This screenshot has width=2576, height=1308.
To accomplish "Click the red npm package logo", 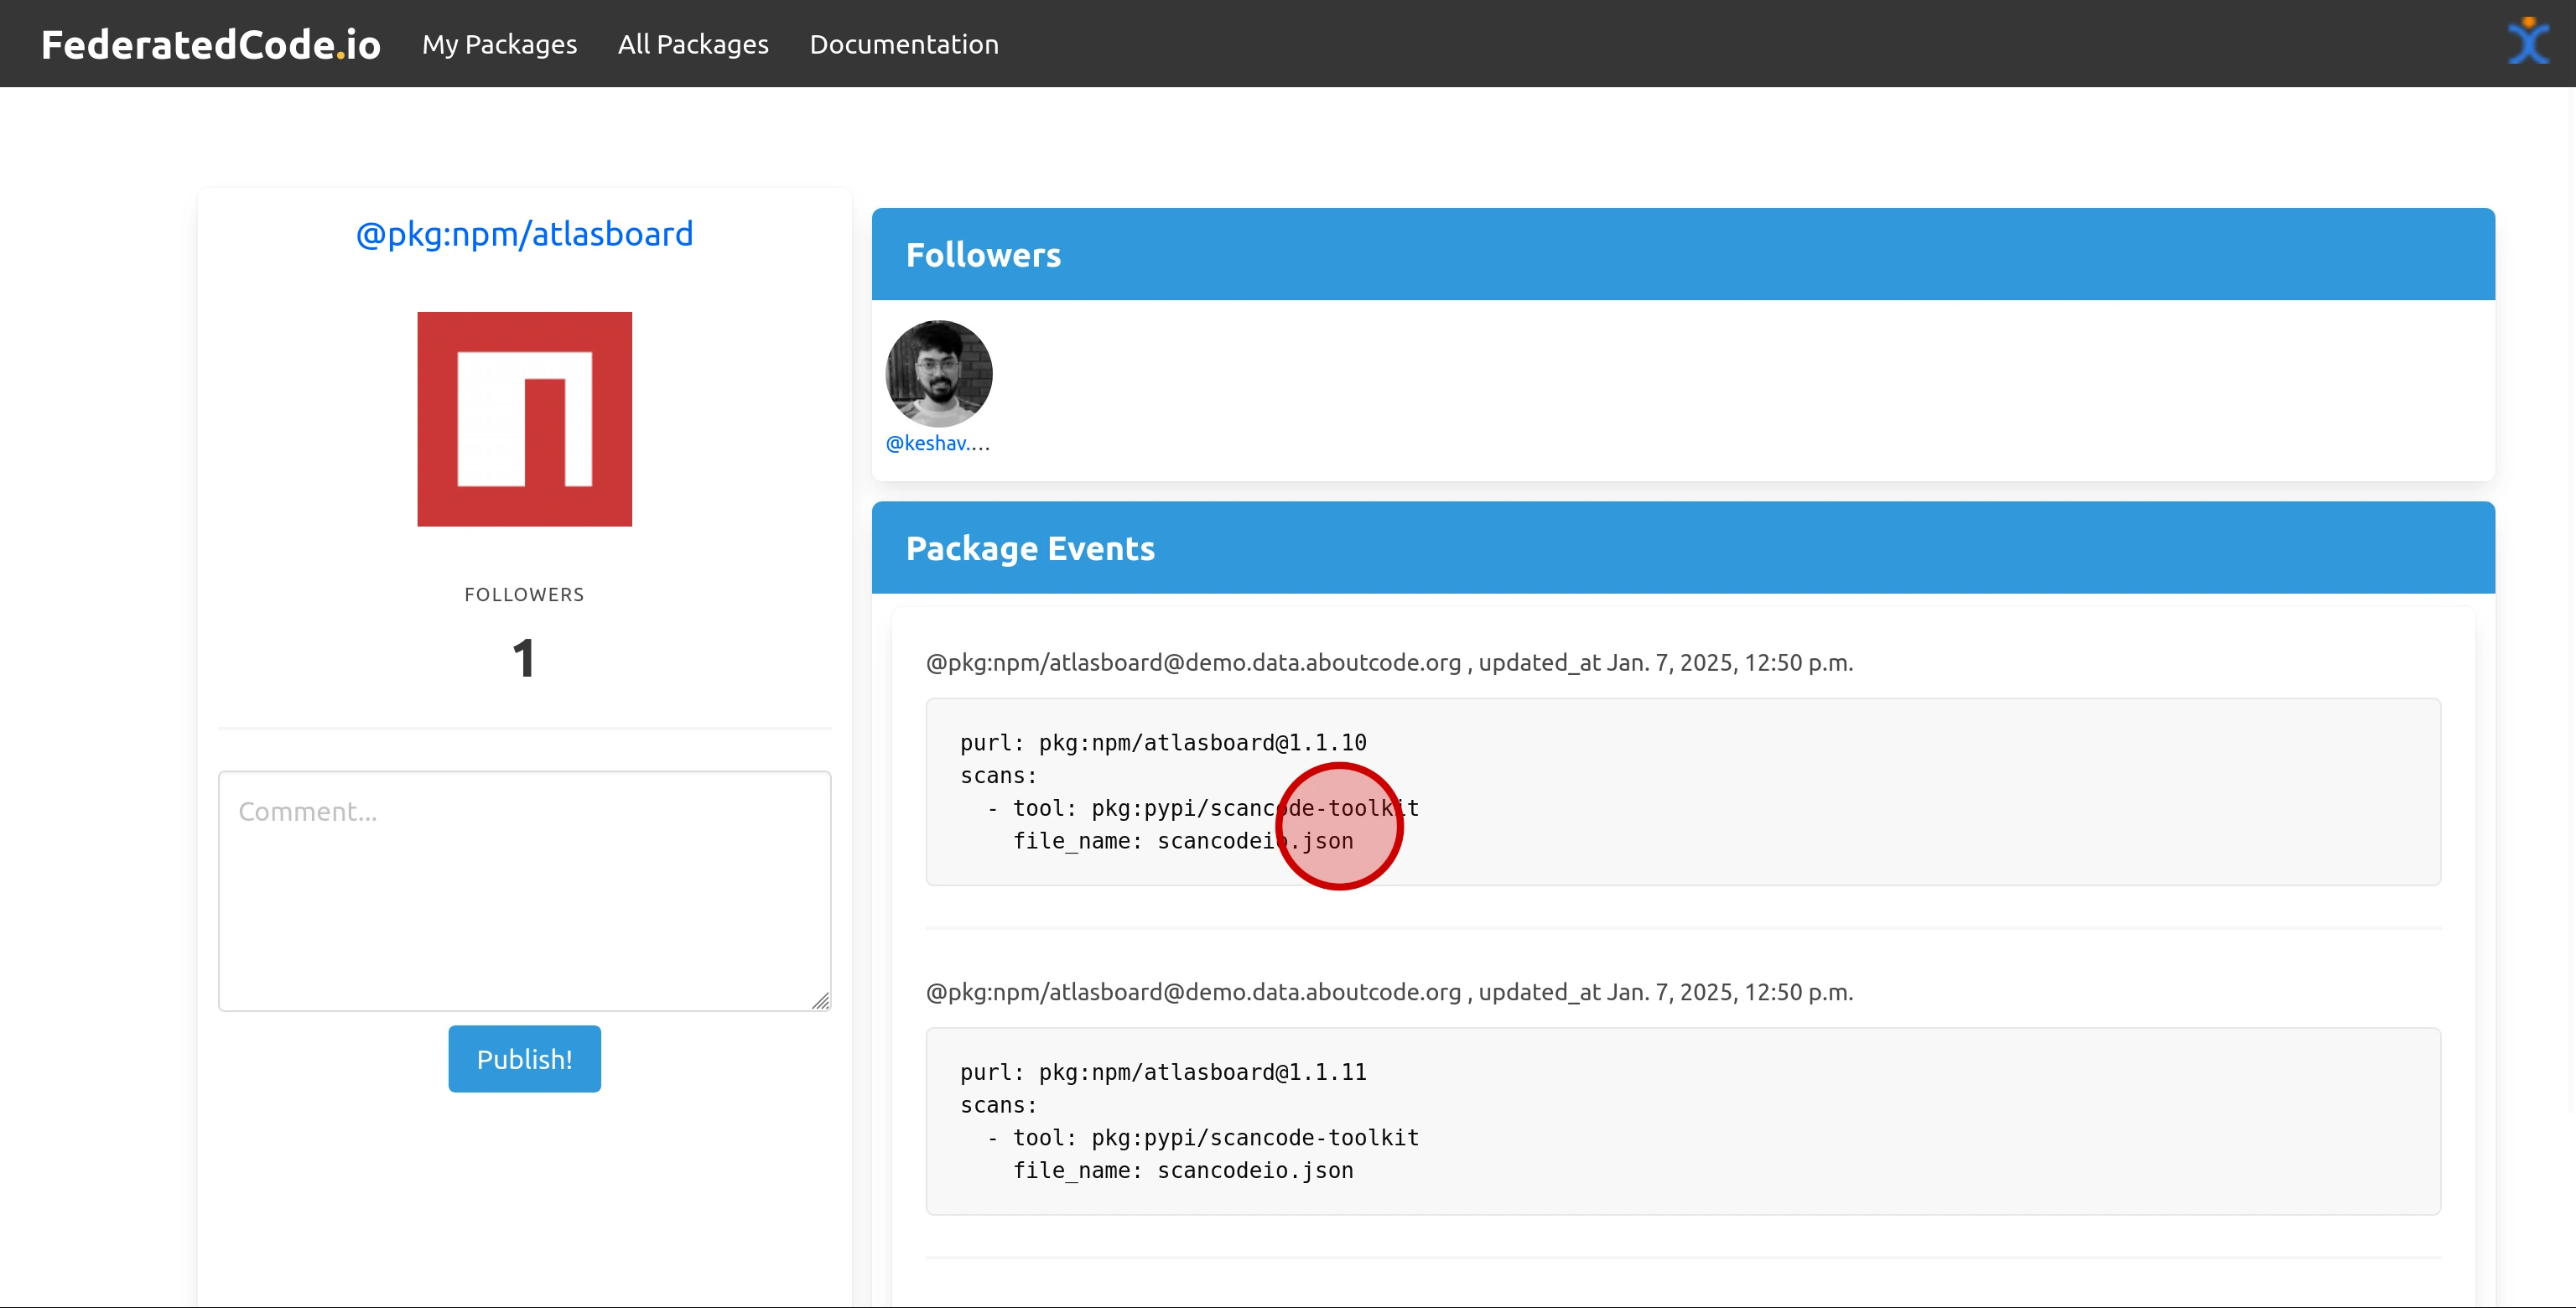I will click(x=525, y=419).
